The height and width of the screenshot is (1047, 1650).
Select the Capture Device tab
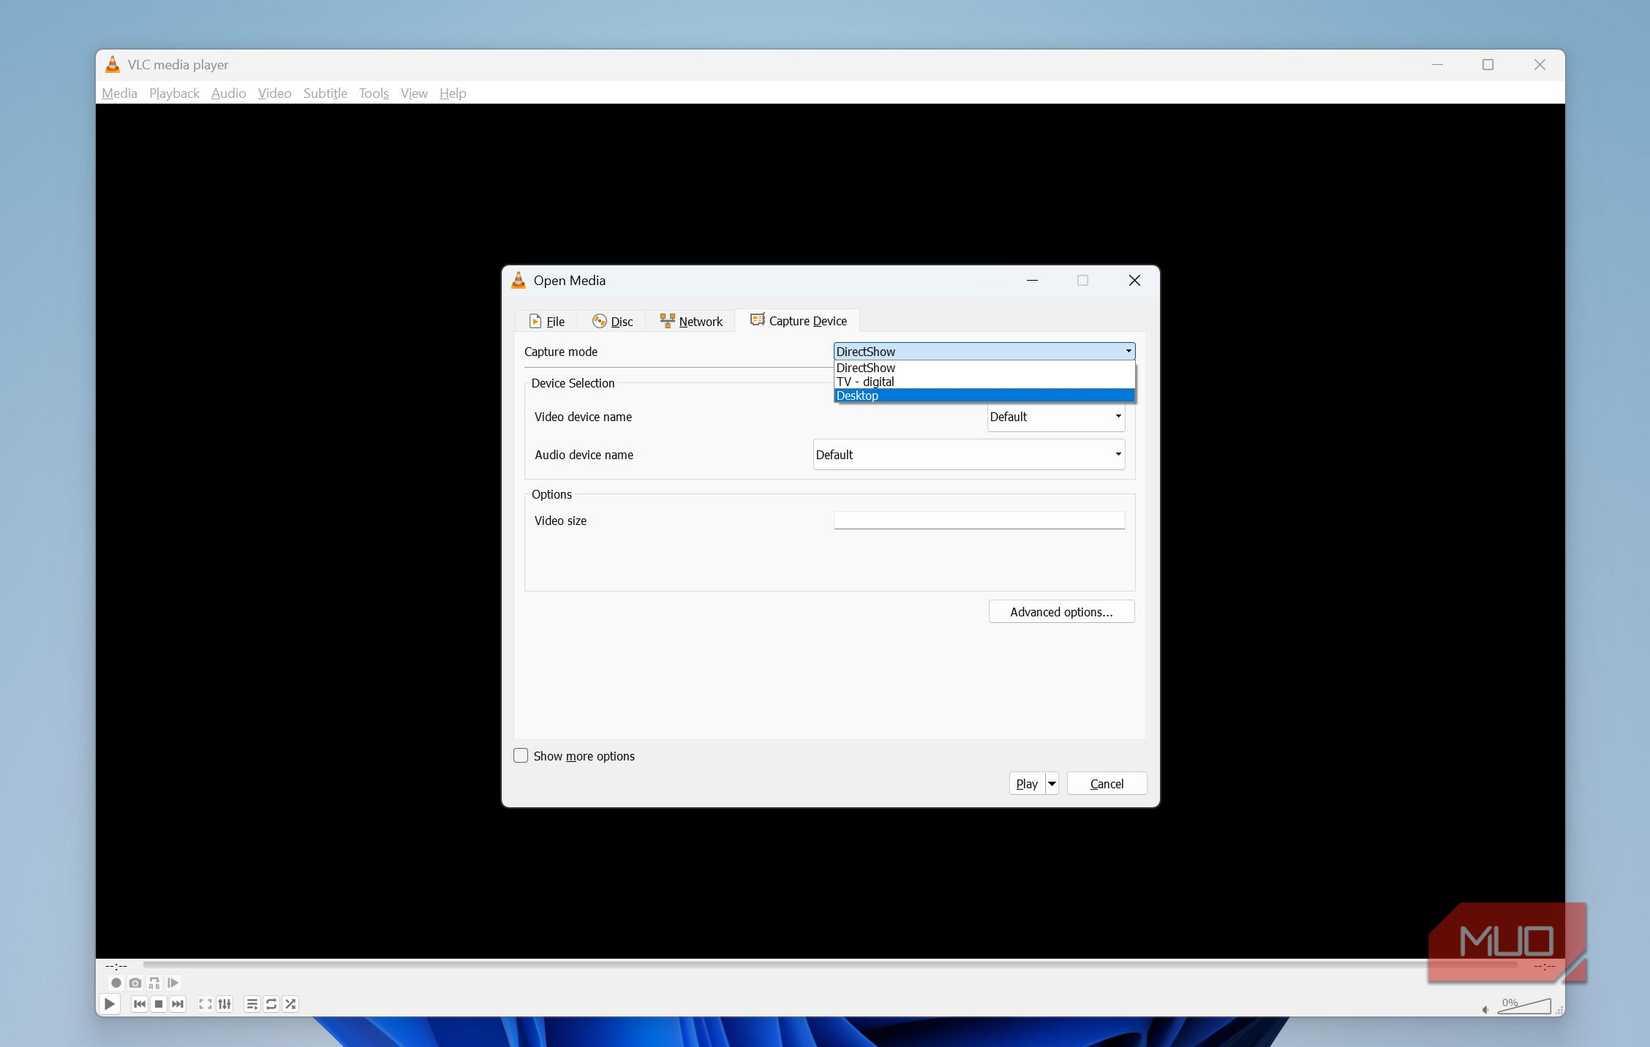(x=798, y=320)
